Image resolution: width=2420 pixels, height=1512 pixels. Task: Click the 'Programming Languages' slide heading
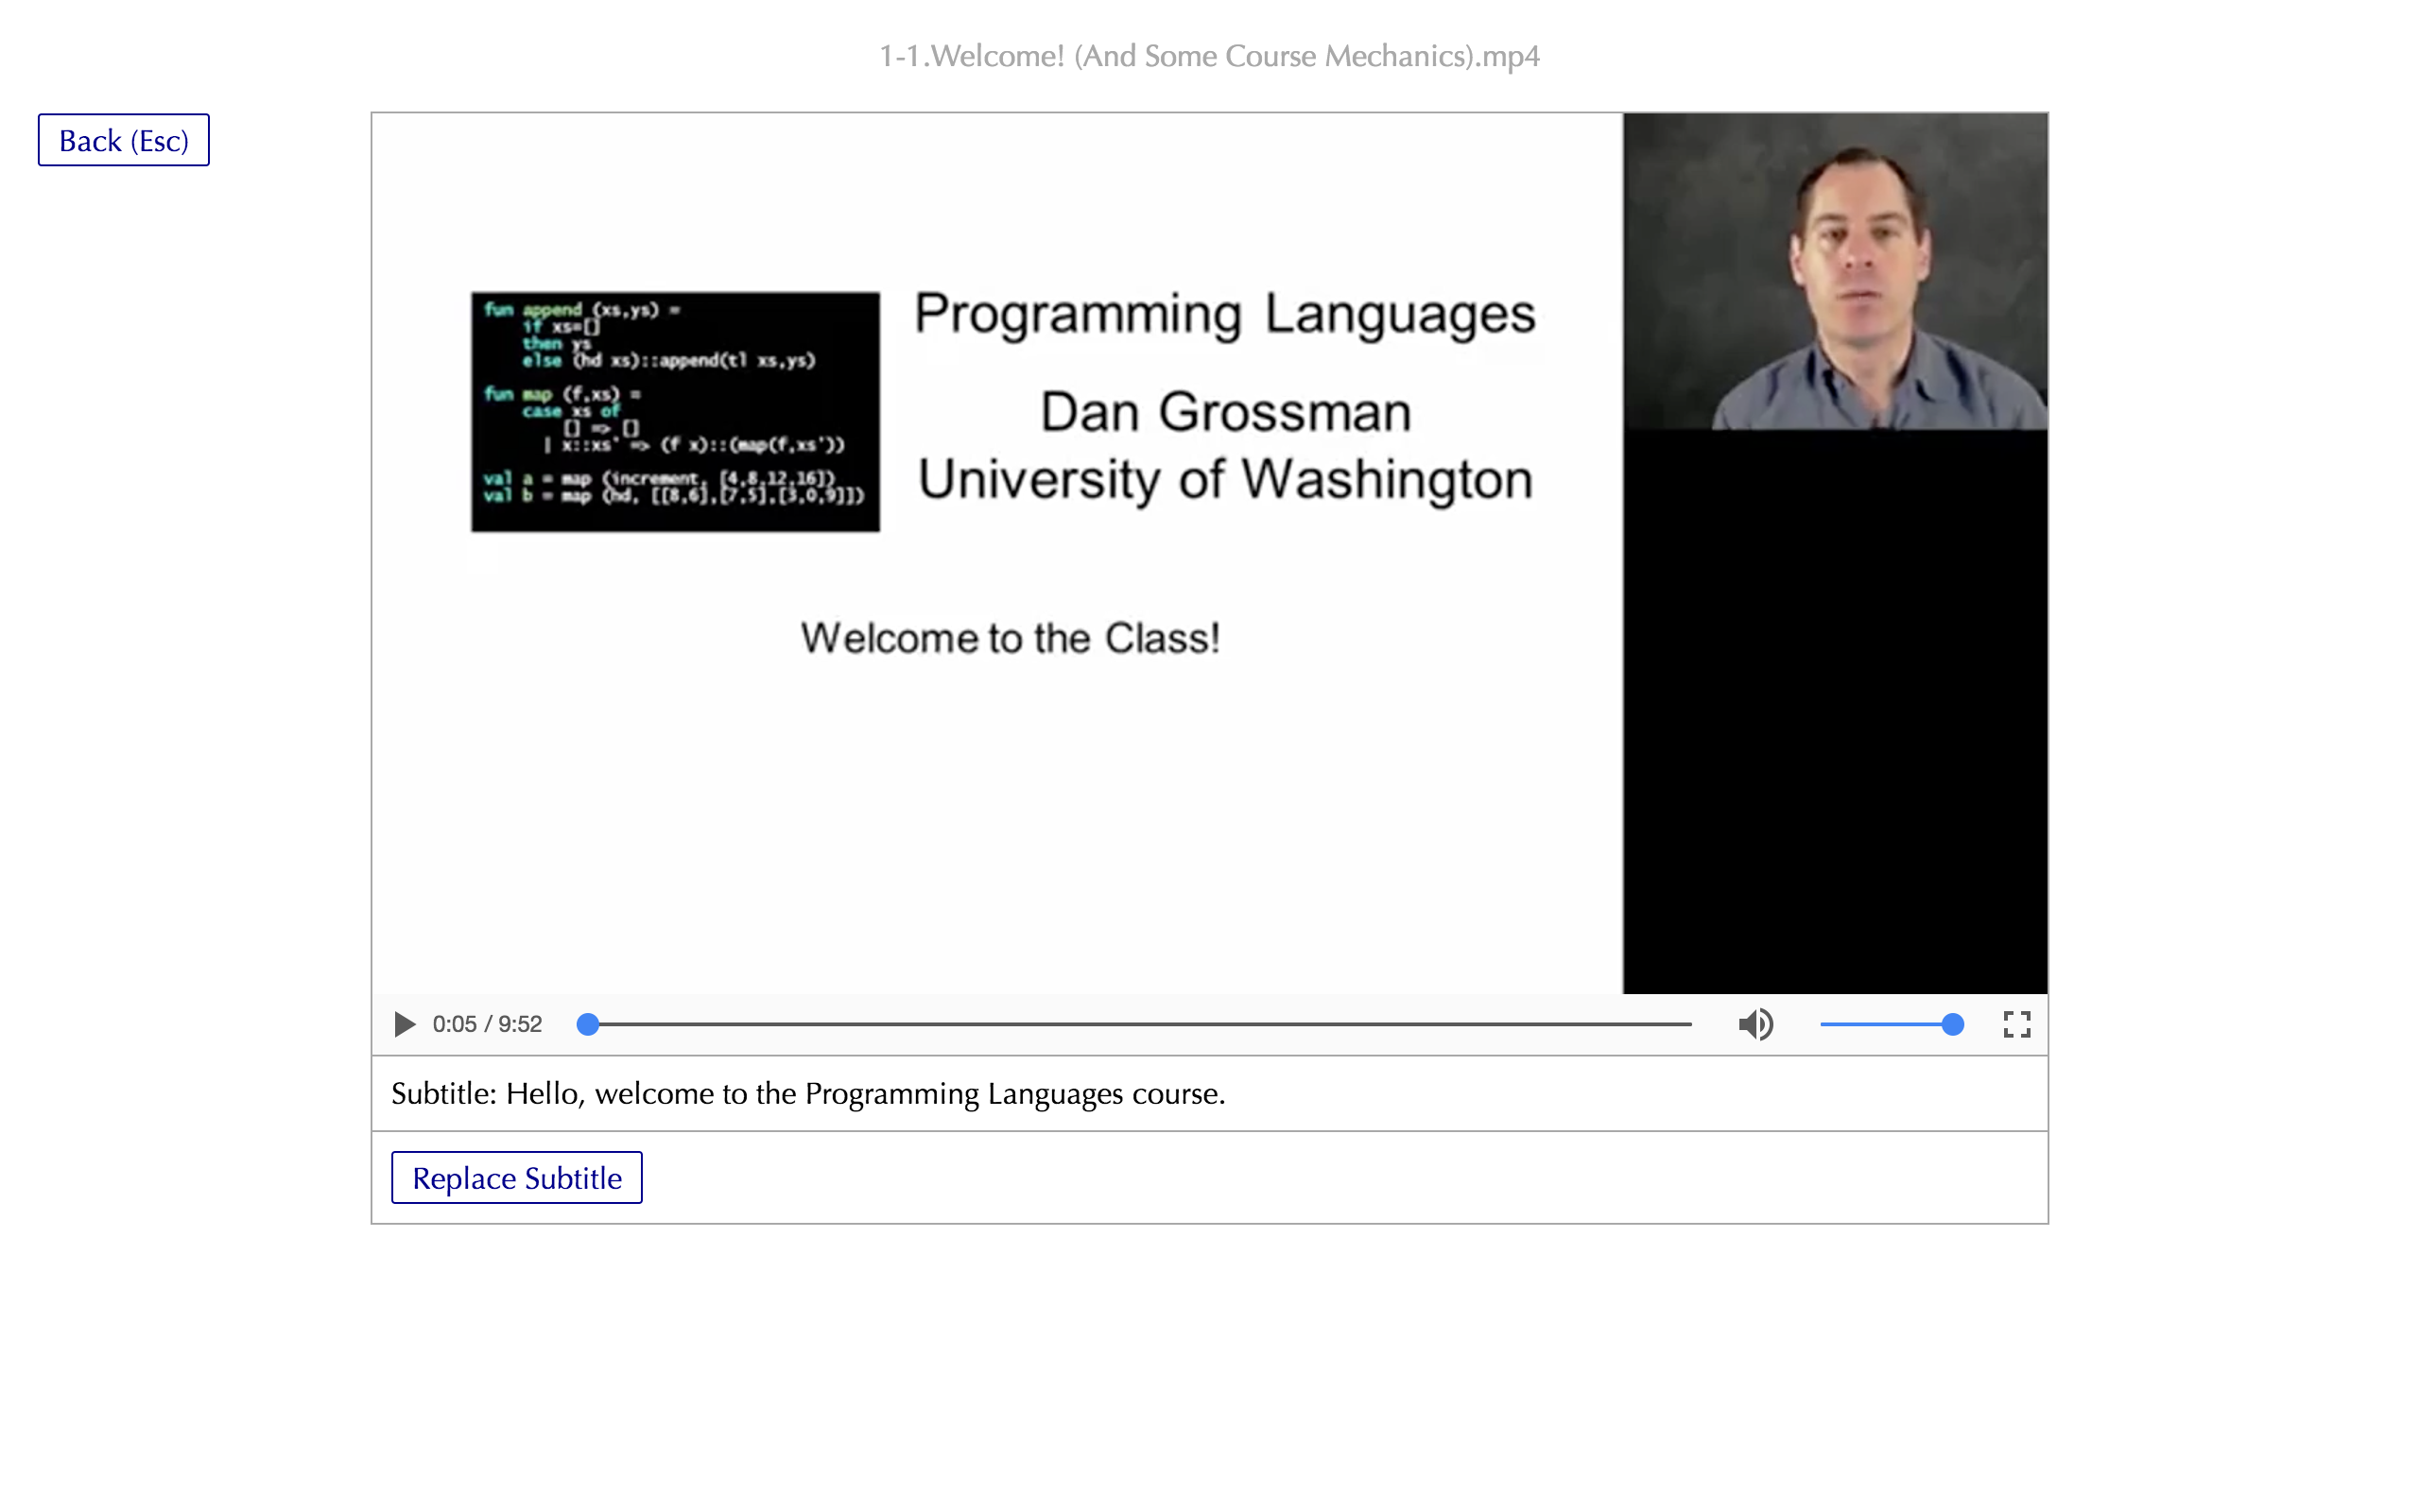[x=1224, y=314]
